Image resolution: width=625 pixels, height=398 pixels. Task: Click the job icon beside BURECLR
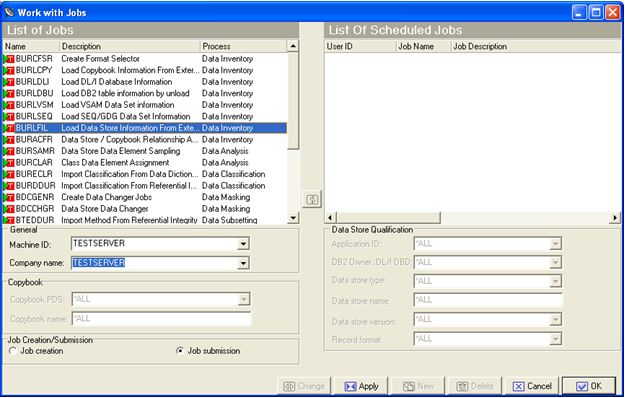(9, 174)
